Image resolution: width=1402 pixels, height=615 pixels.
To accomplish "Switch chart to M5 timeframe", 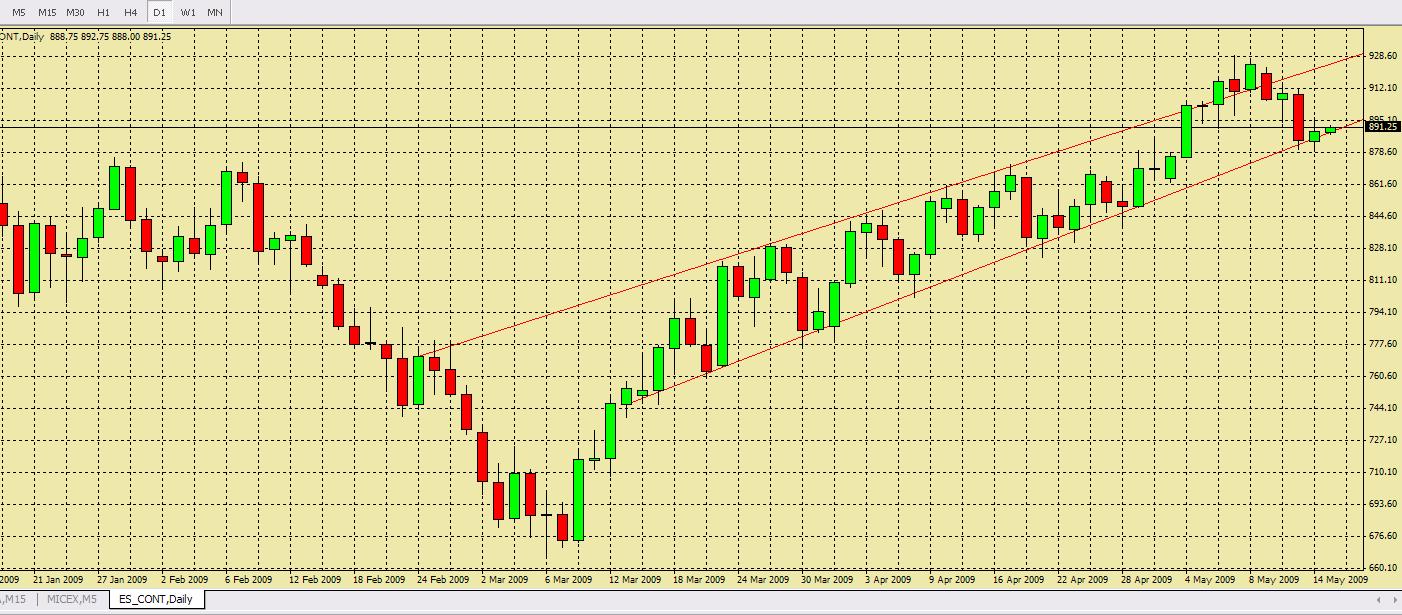I will coord(19,12).
